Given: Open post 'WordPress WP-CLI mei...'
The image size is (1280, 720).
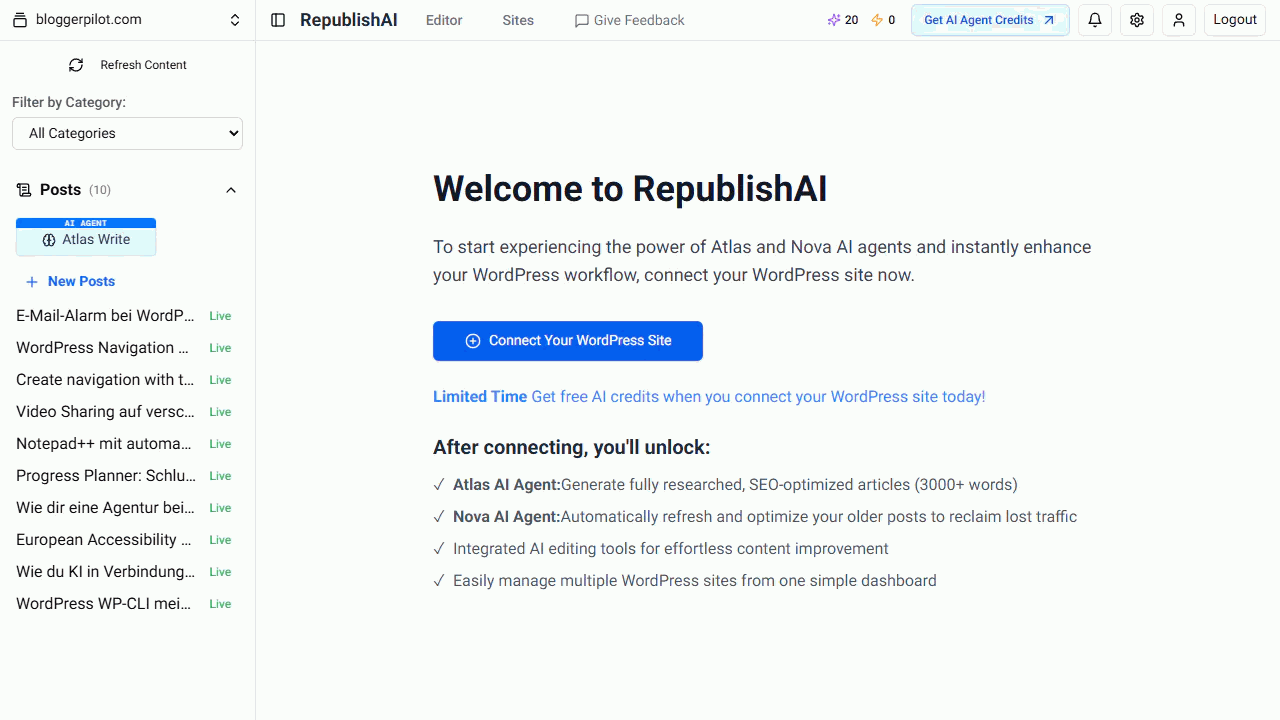Looking at the screenshot, I should tap(104, 604).
